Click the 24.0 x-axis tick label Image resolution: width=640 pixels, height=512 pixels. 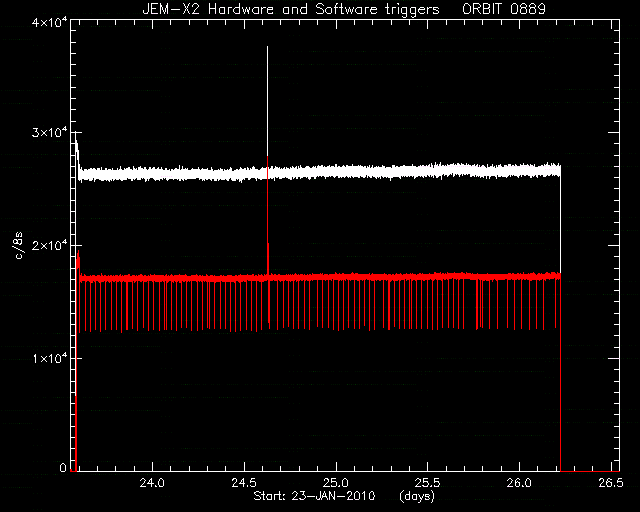click(x=152, y=483)
